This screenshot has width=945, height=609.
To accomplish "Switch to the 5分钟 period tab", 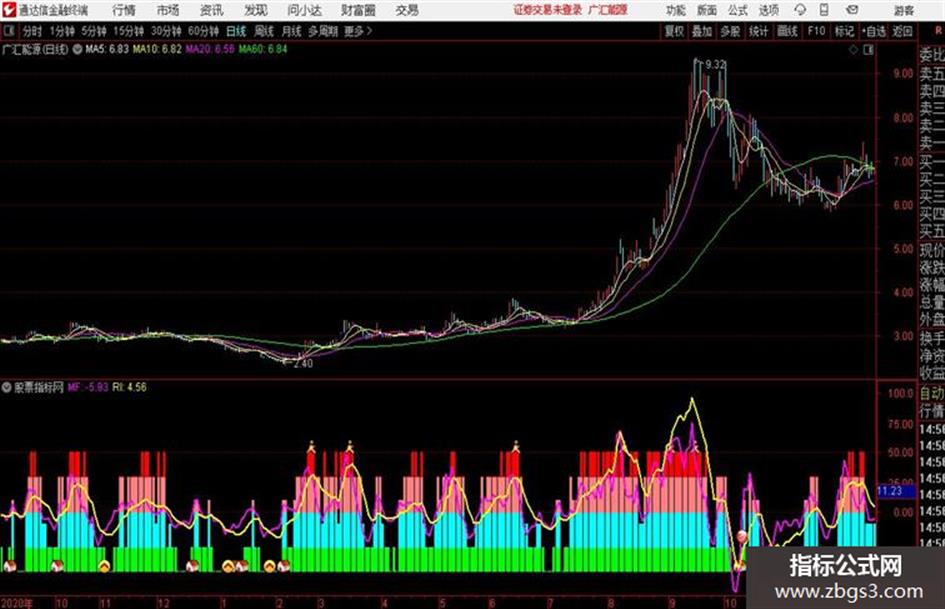I will click(x=93, y=31).
